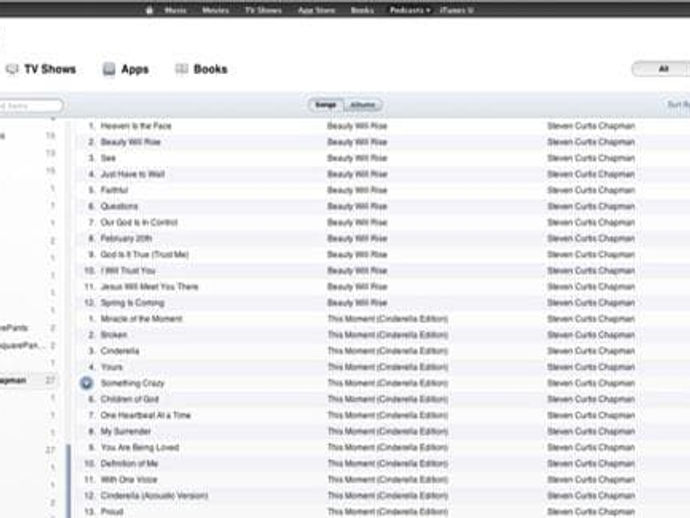Click the artist list scrollbar thumb
690x518 pixels.
[x=68, y=481]
